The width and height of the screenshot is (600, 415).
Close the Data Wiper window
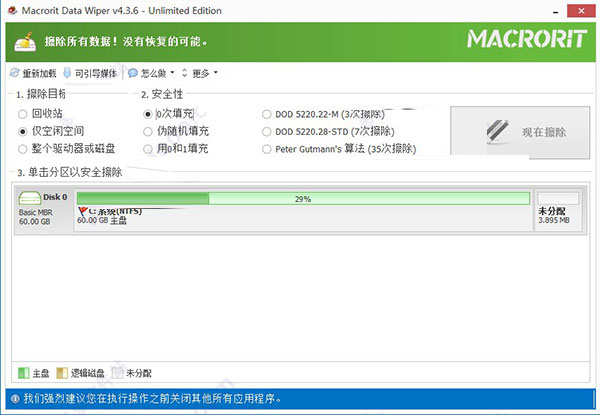[x=581, y=11]
